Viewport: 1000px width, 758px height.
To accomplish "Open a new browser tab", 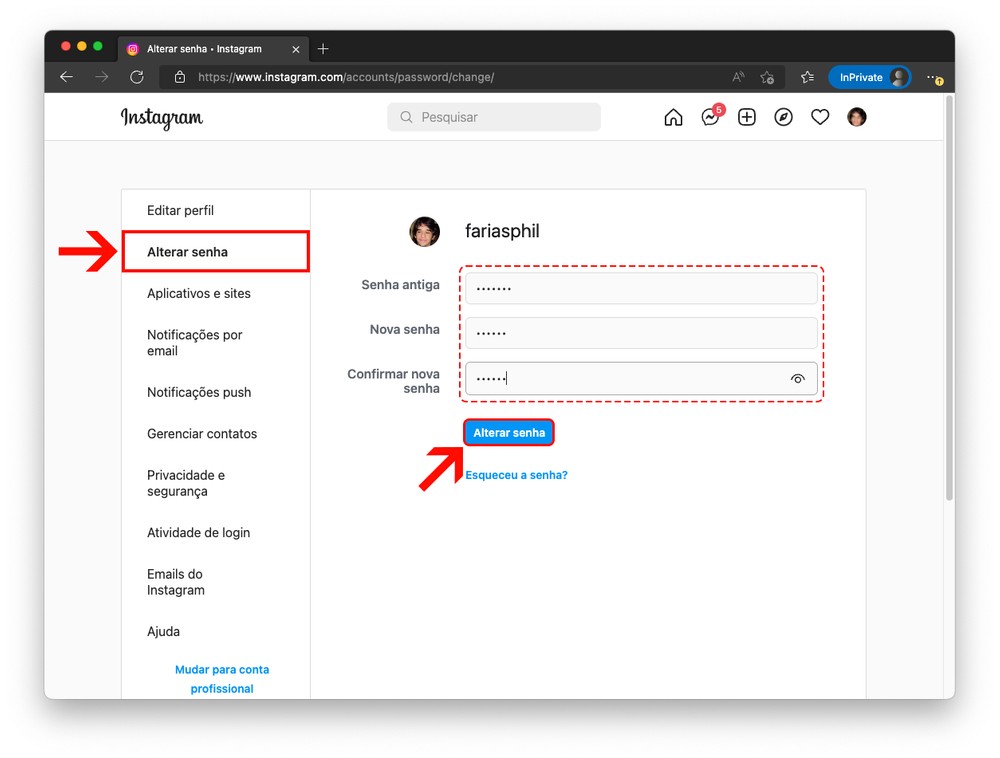I will pyautogui.click(x=323, y=49).
